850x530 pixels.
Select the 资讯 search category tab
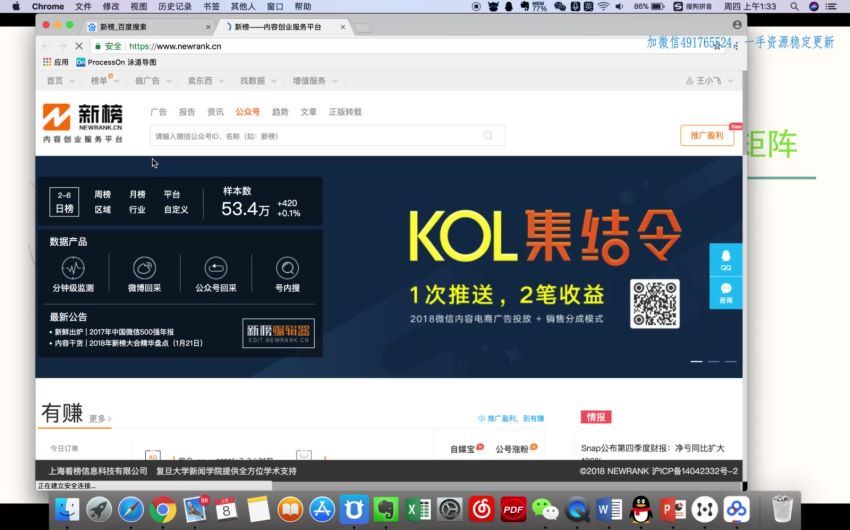(x=215, y=112)
